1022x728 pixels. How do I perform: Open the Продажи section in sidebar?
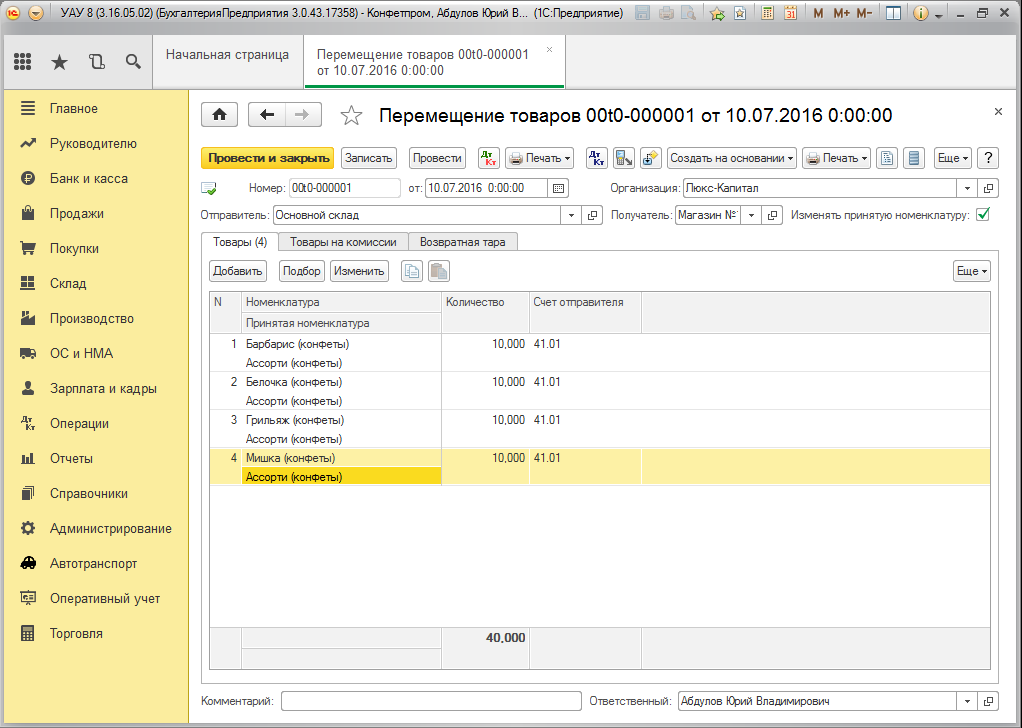click(77, 214)
